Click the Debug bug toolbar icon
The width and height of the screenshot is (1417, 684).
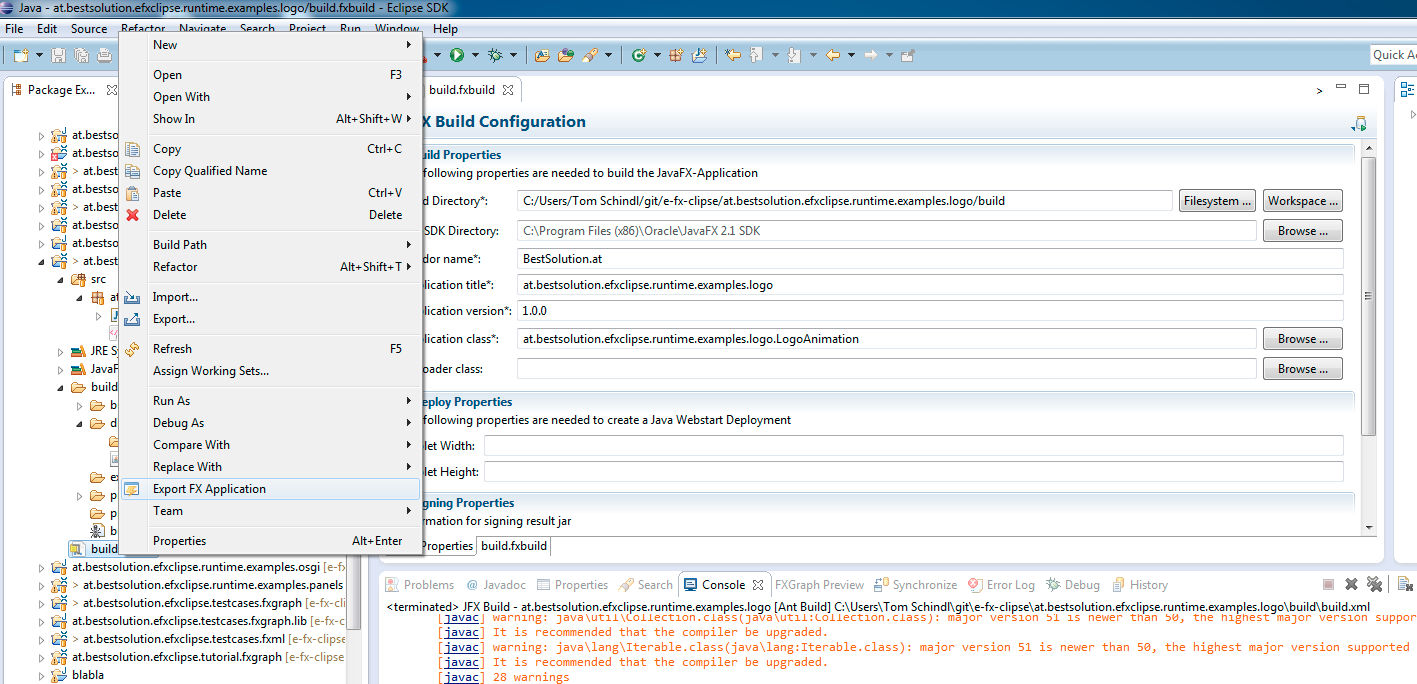pos(496,55)
